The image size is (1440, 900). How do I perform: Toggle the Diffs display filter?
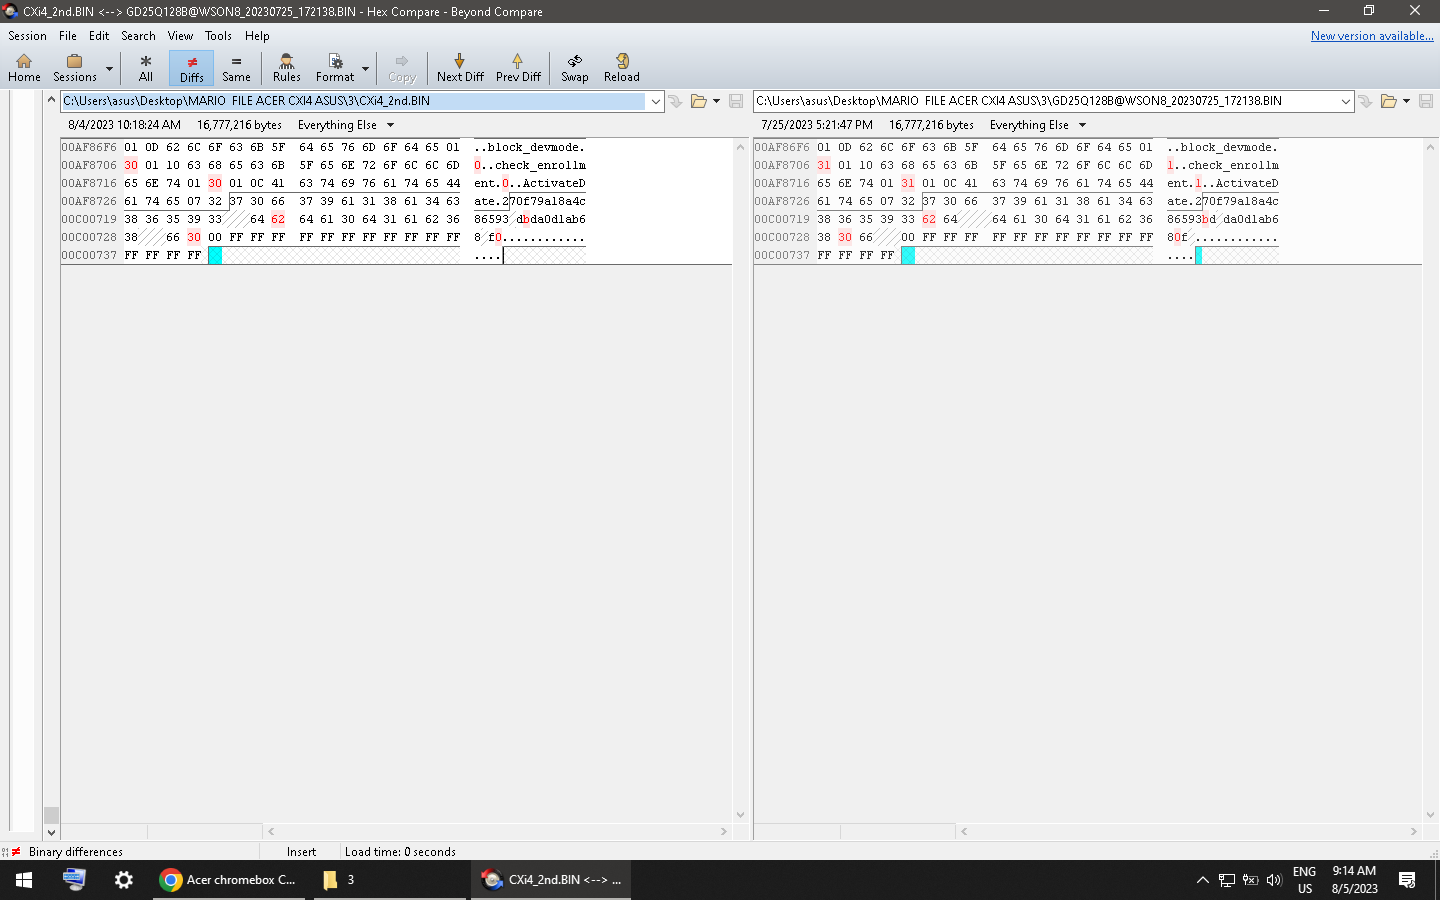(x=191, y=68)
